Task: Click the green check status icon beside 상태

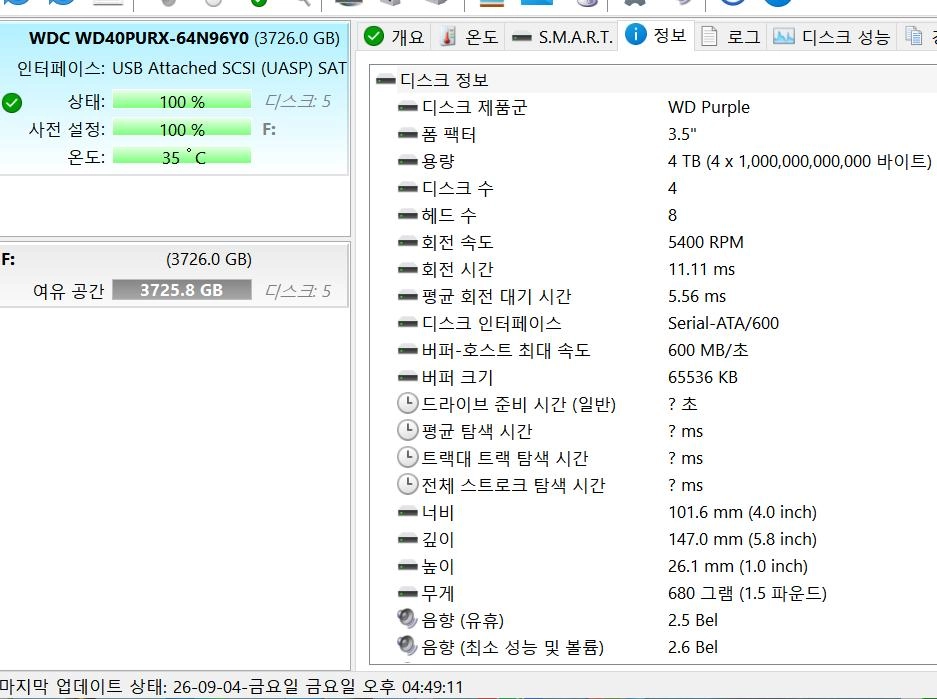Action: coord(12,103)
